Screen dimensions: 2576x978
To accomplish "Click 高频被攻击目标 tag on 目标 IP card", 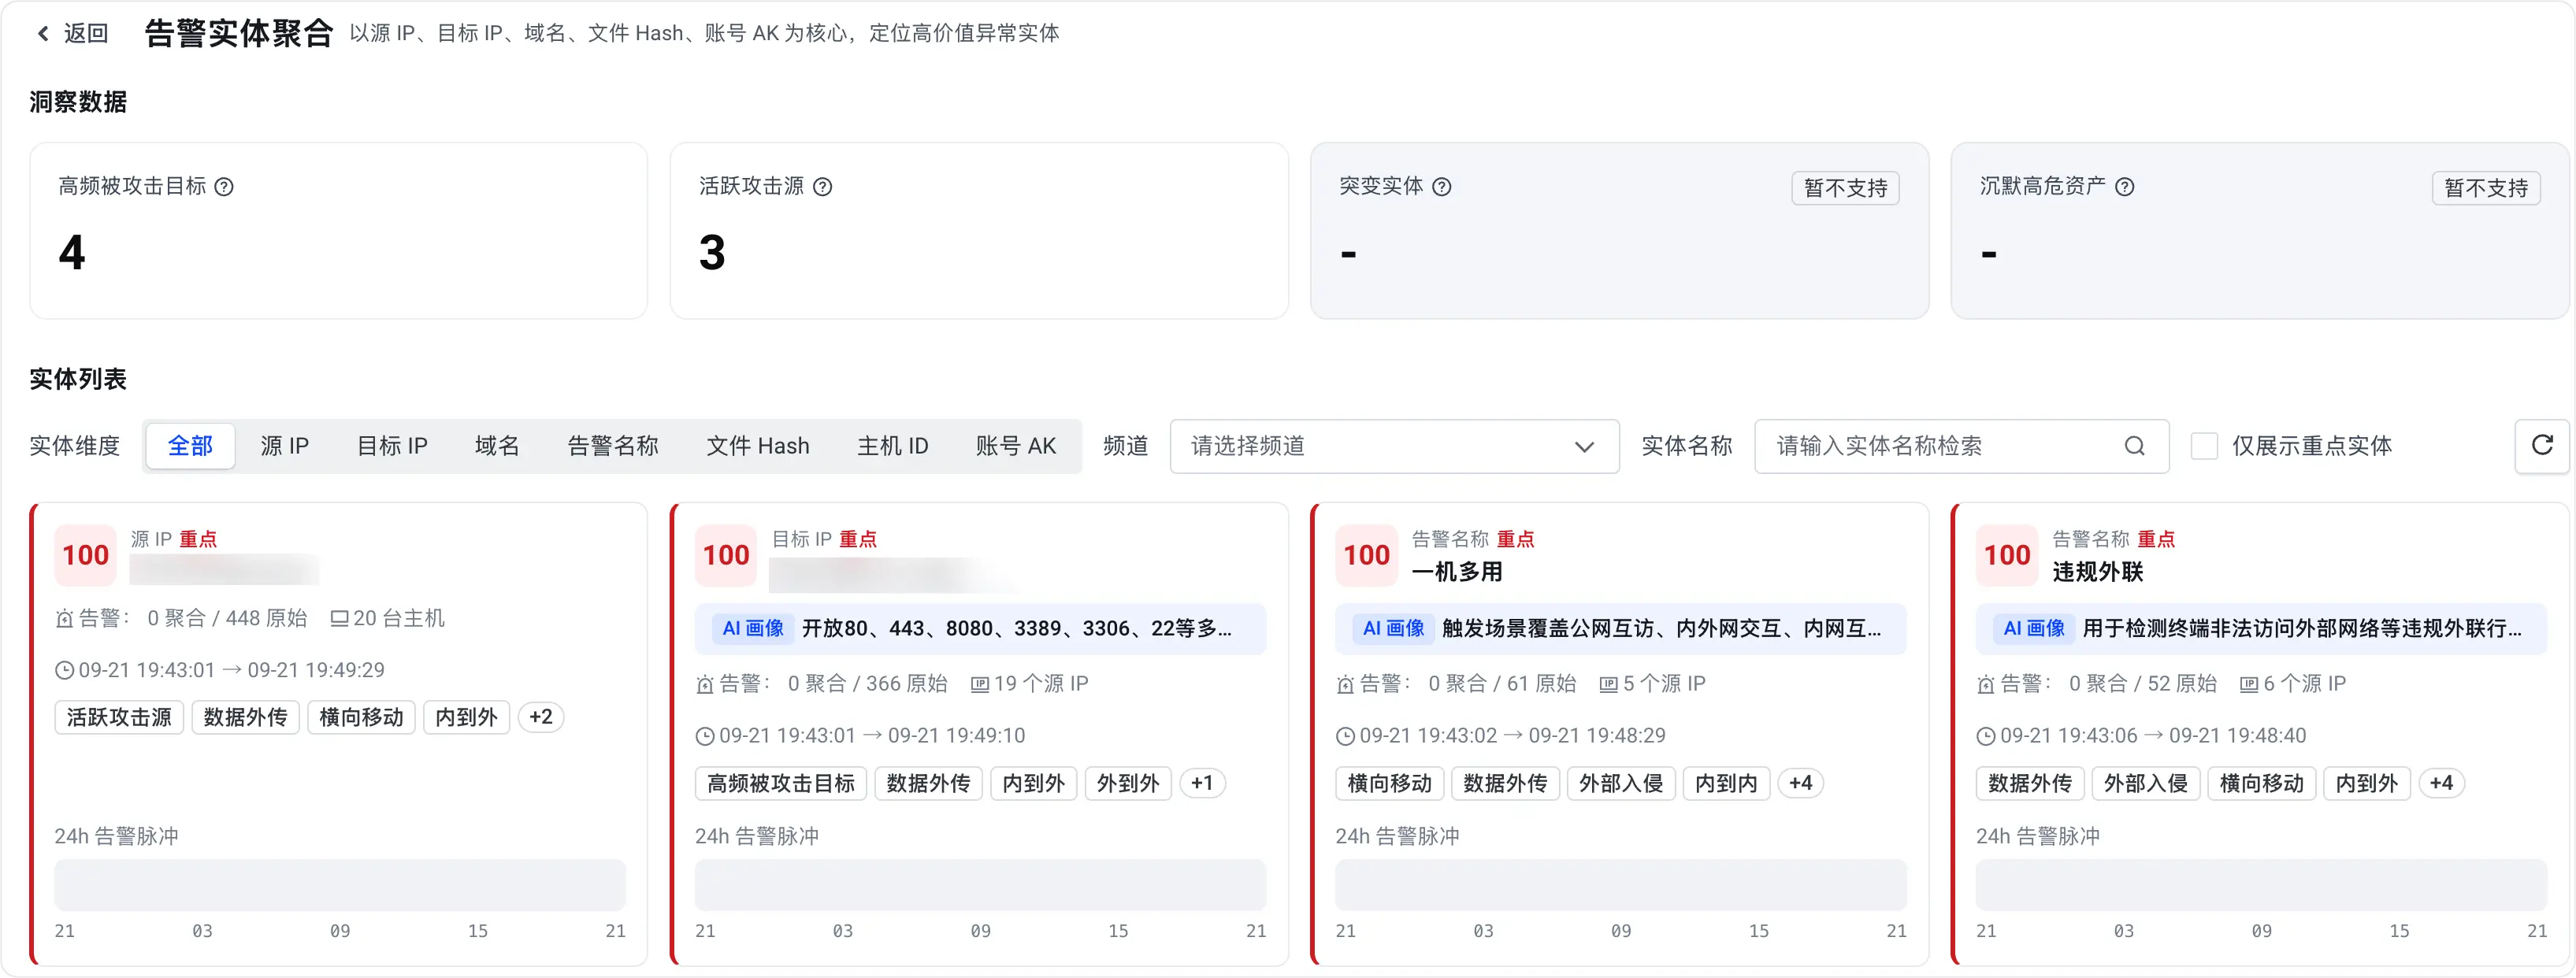I will click(x=781, y=783).
